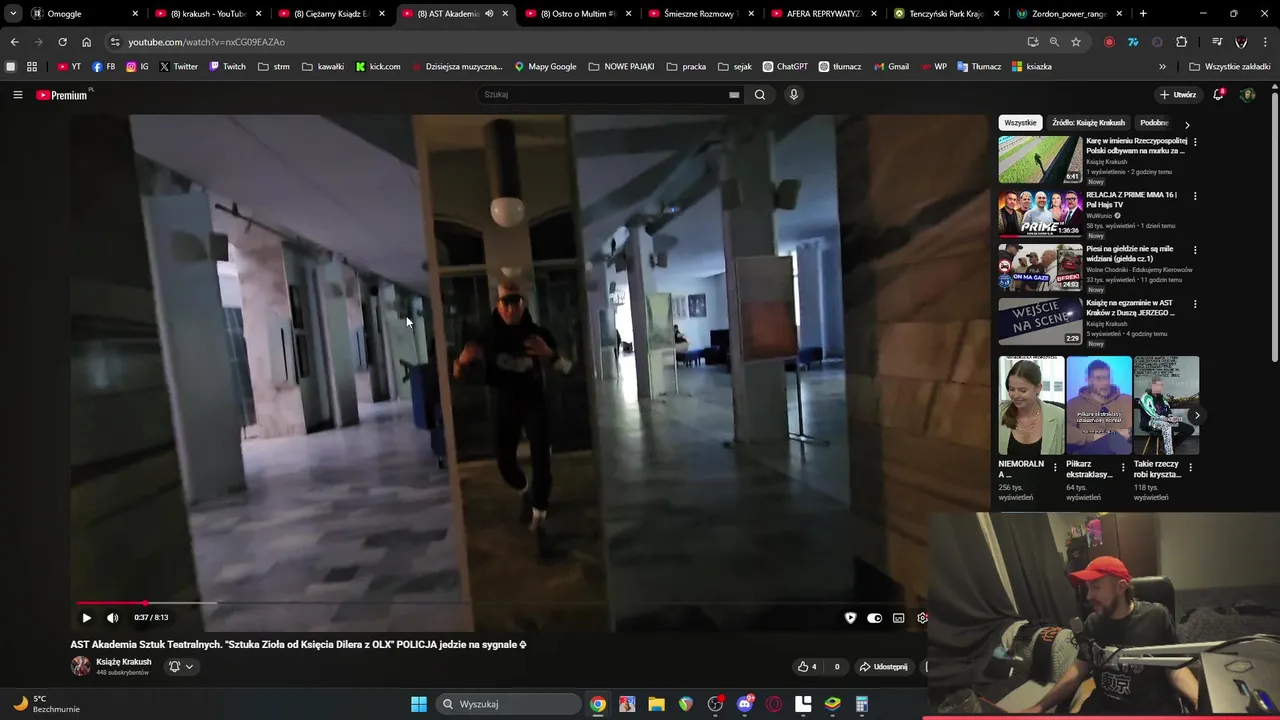Click the magnifier search button on YouTube
The height and width of the screenshot is (720, 1280).
(760, 95)
